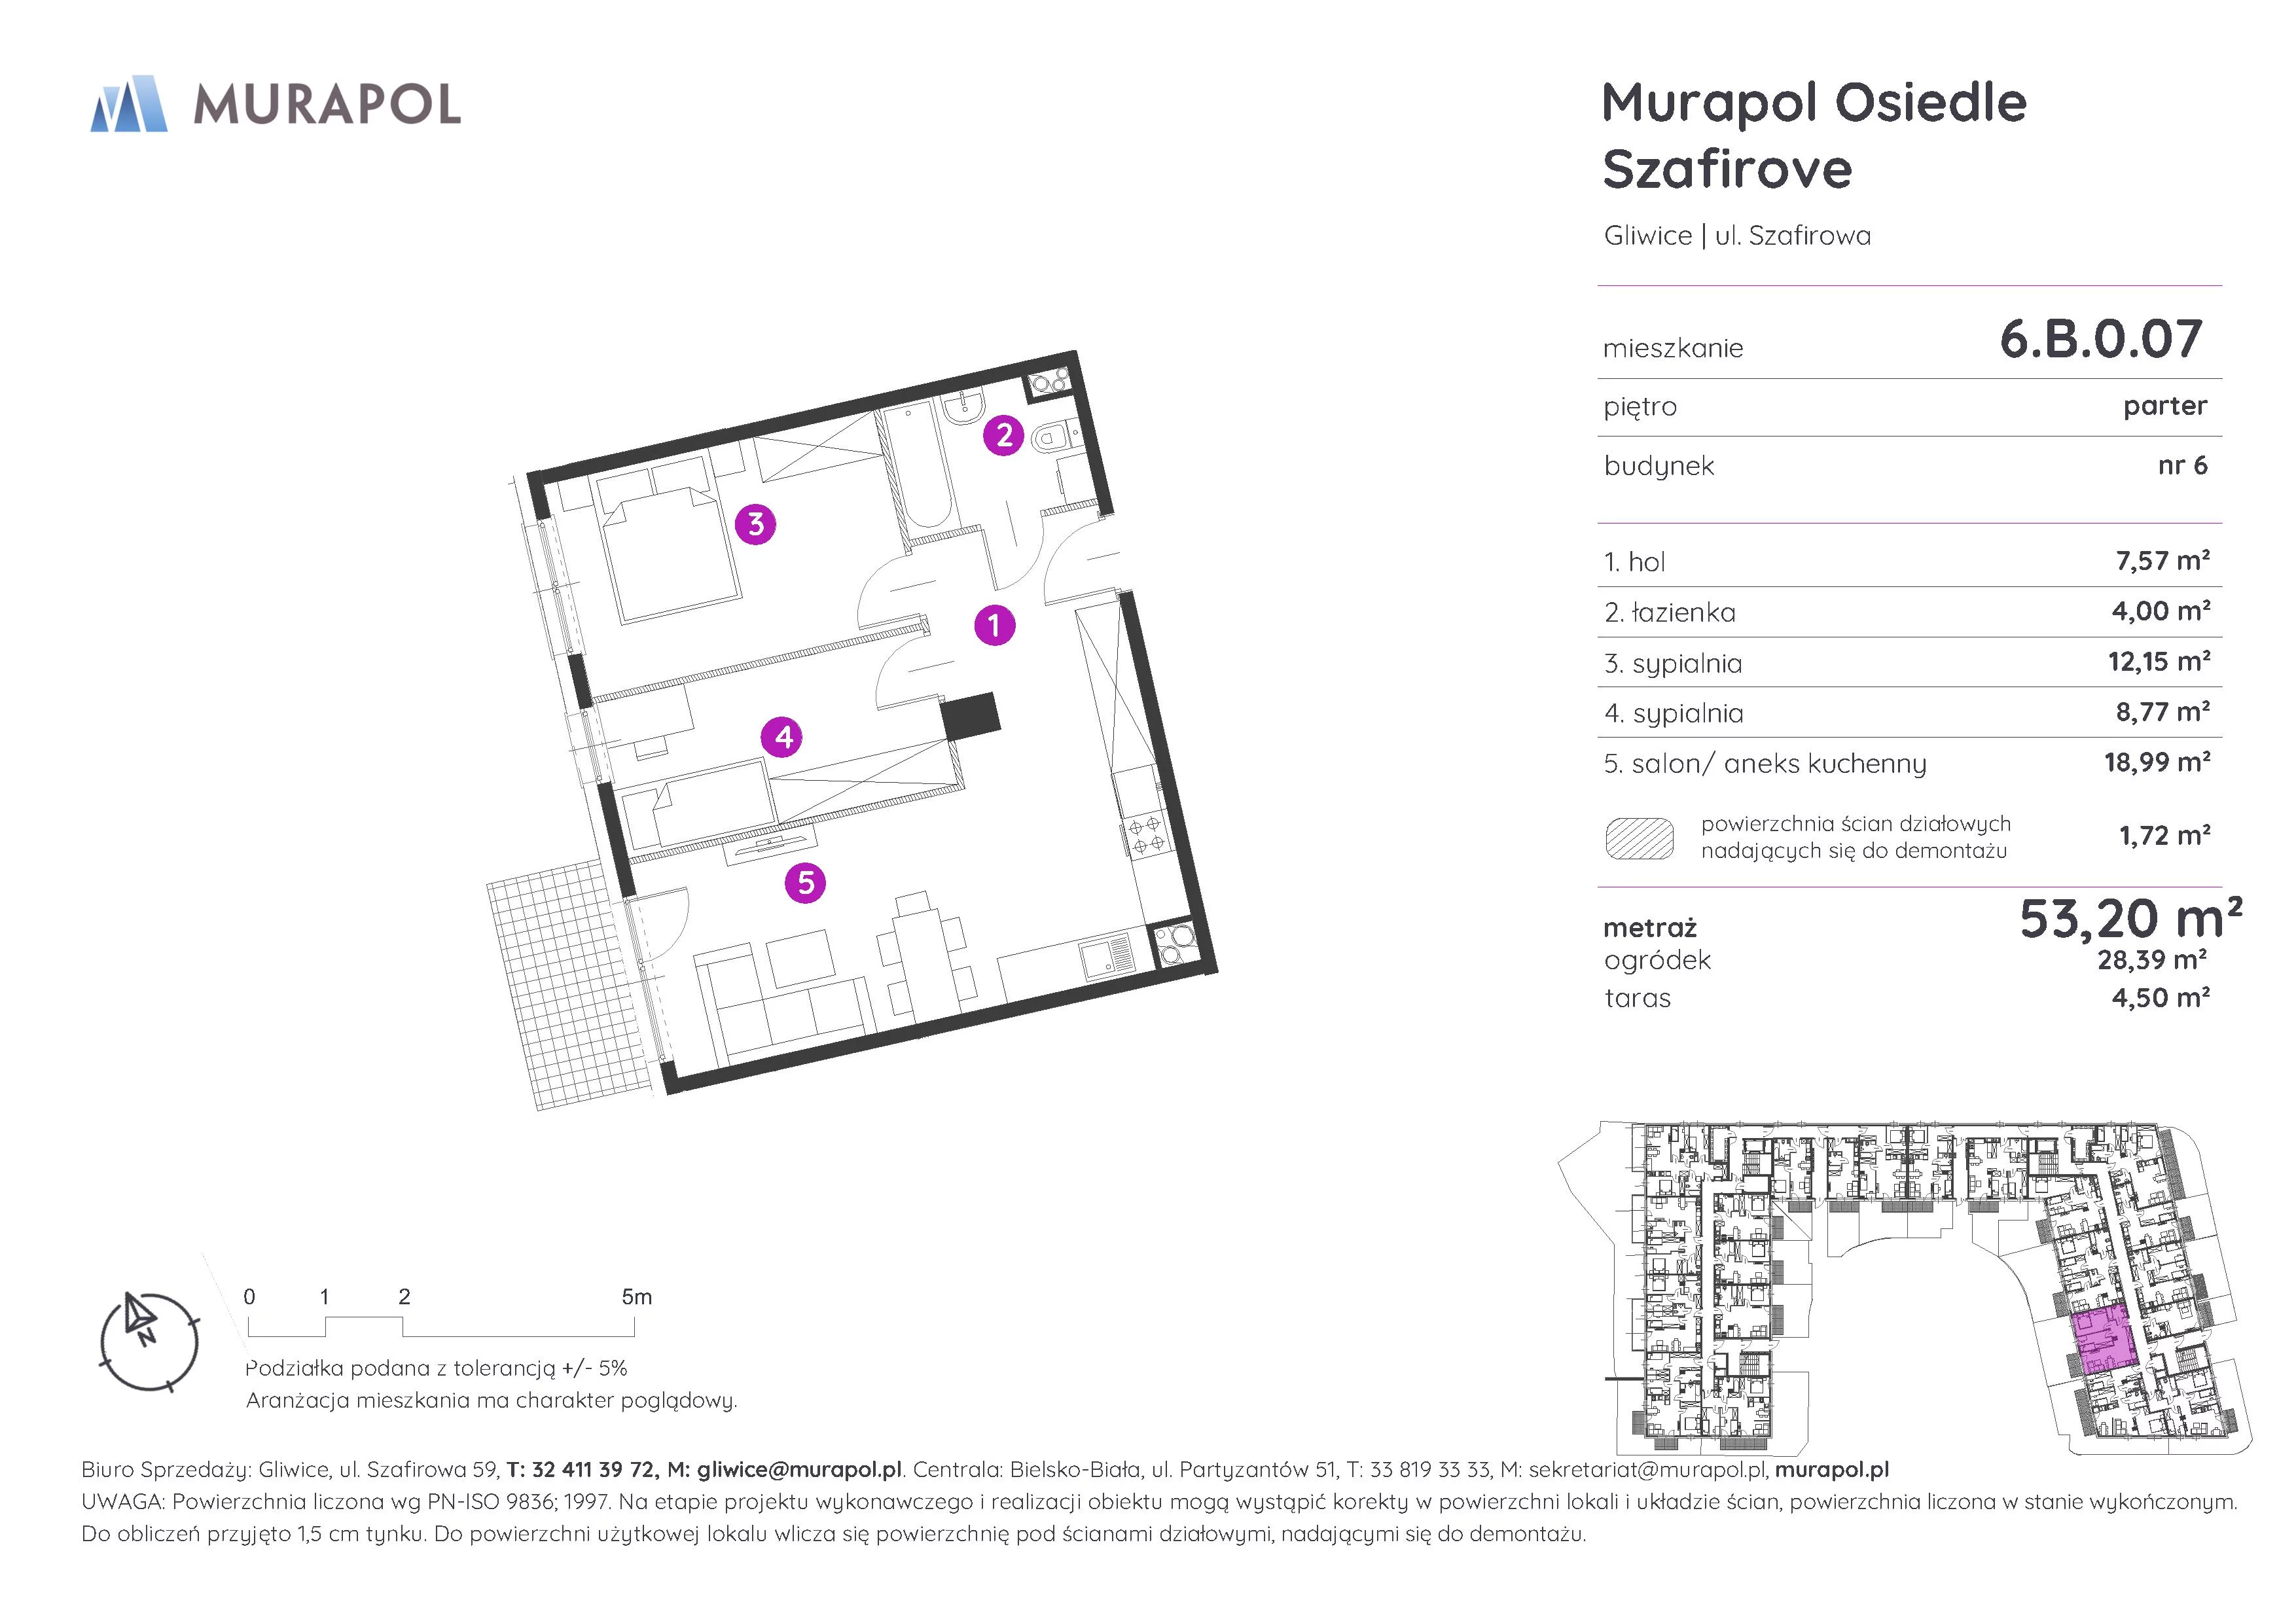
Task: Click the '1,72 m²' partition walls value
Action: pos(2164,835)
